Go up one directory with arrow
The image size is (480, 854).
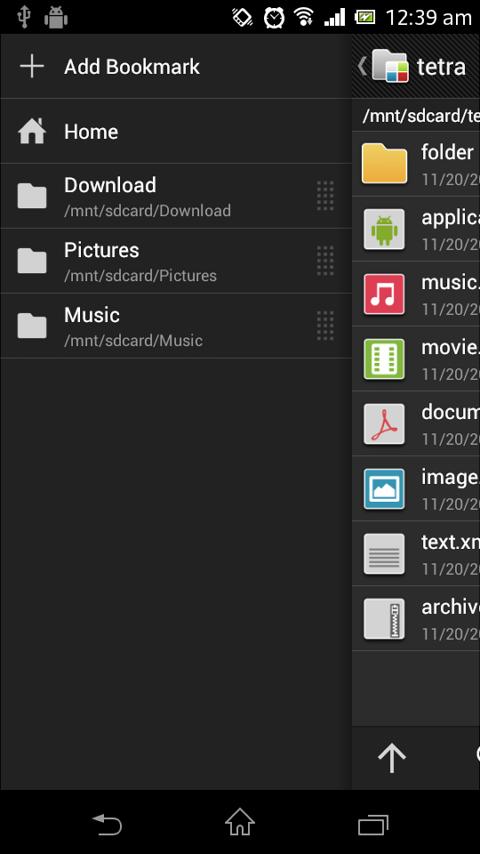[x=392, y=758]
